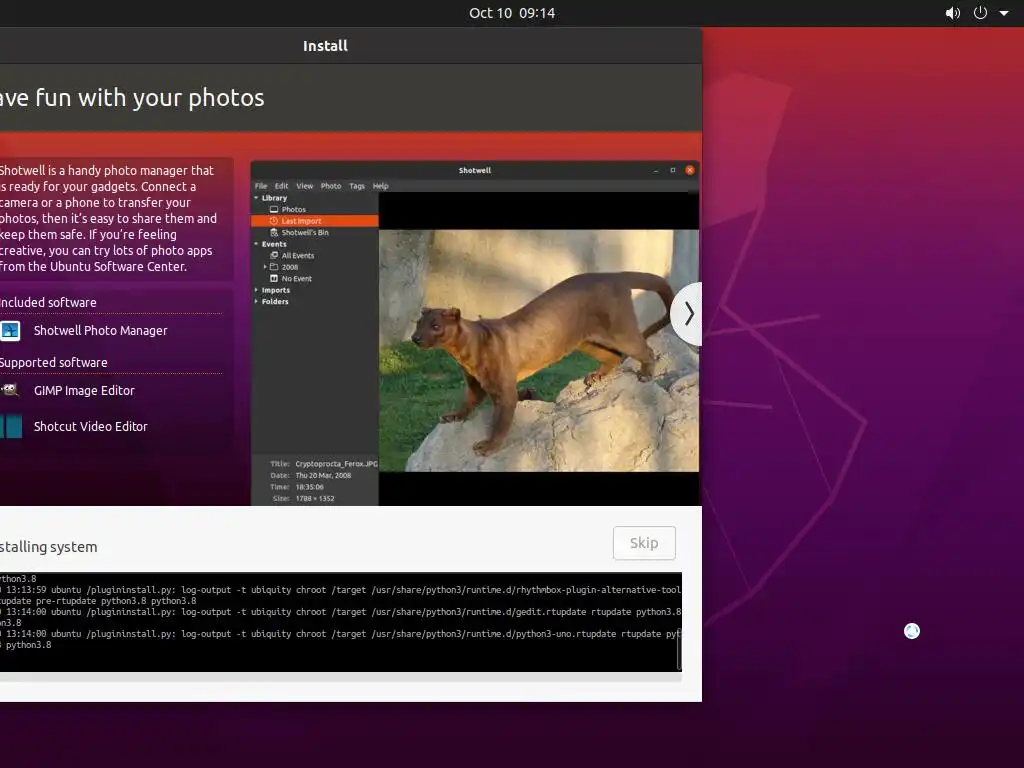This screenshot has height=768, width=1024.
Task: Click the Install window title bar
Action: pyautogui.click(x=351, y=46)
